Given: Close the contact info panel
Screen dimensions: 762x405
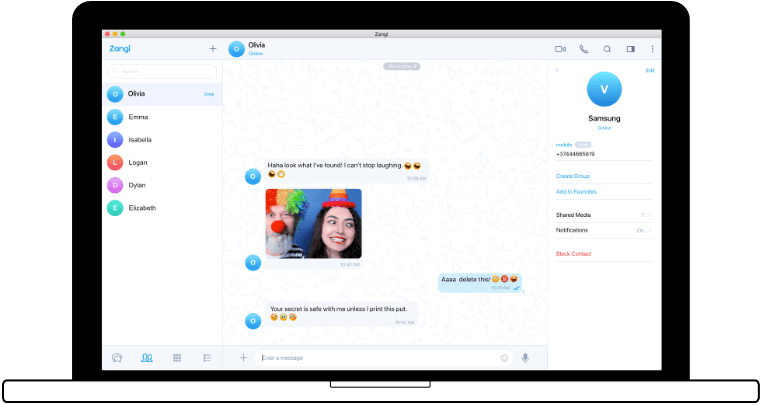Looking at the screenshot, I should (x=557, y=70).
